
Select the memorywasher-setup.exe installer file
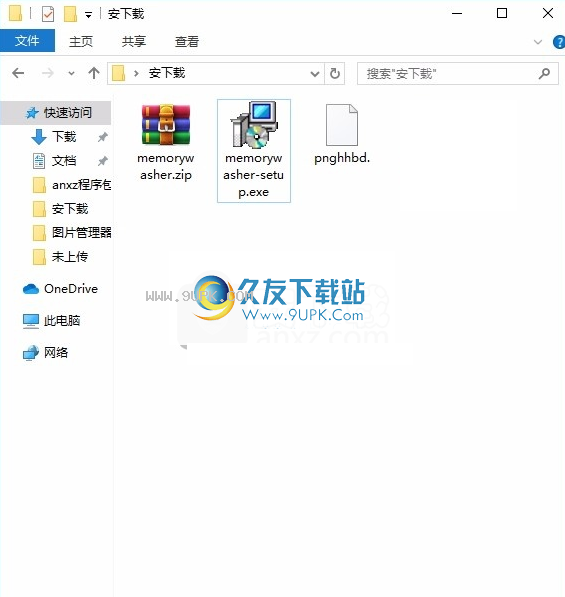tap(254, 151)
